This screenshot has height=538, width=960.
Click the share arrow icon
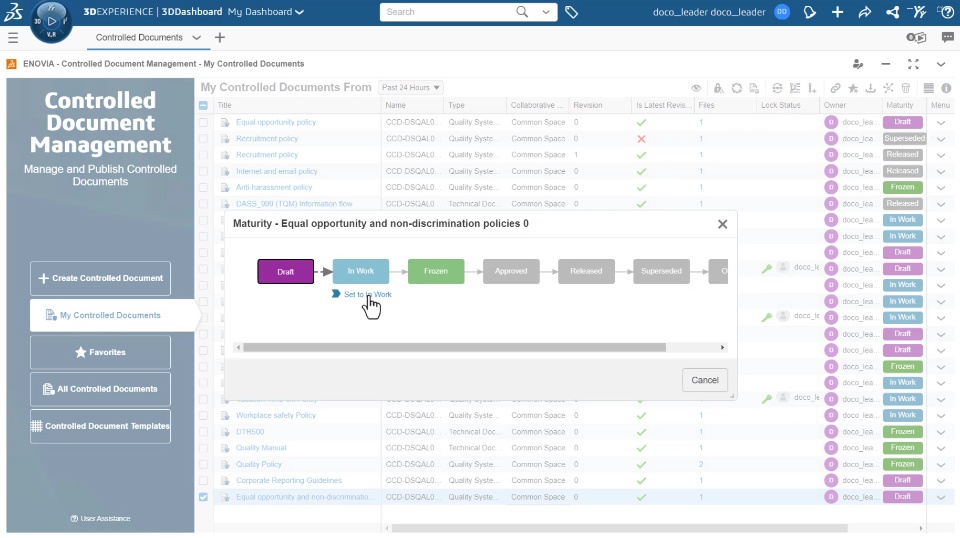coord(864,12)
